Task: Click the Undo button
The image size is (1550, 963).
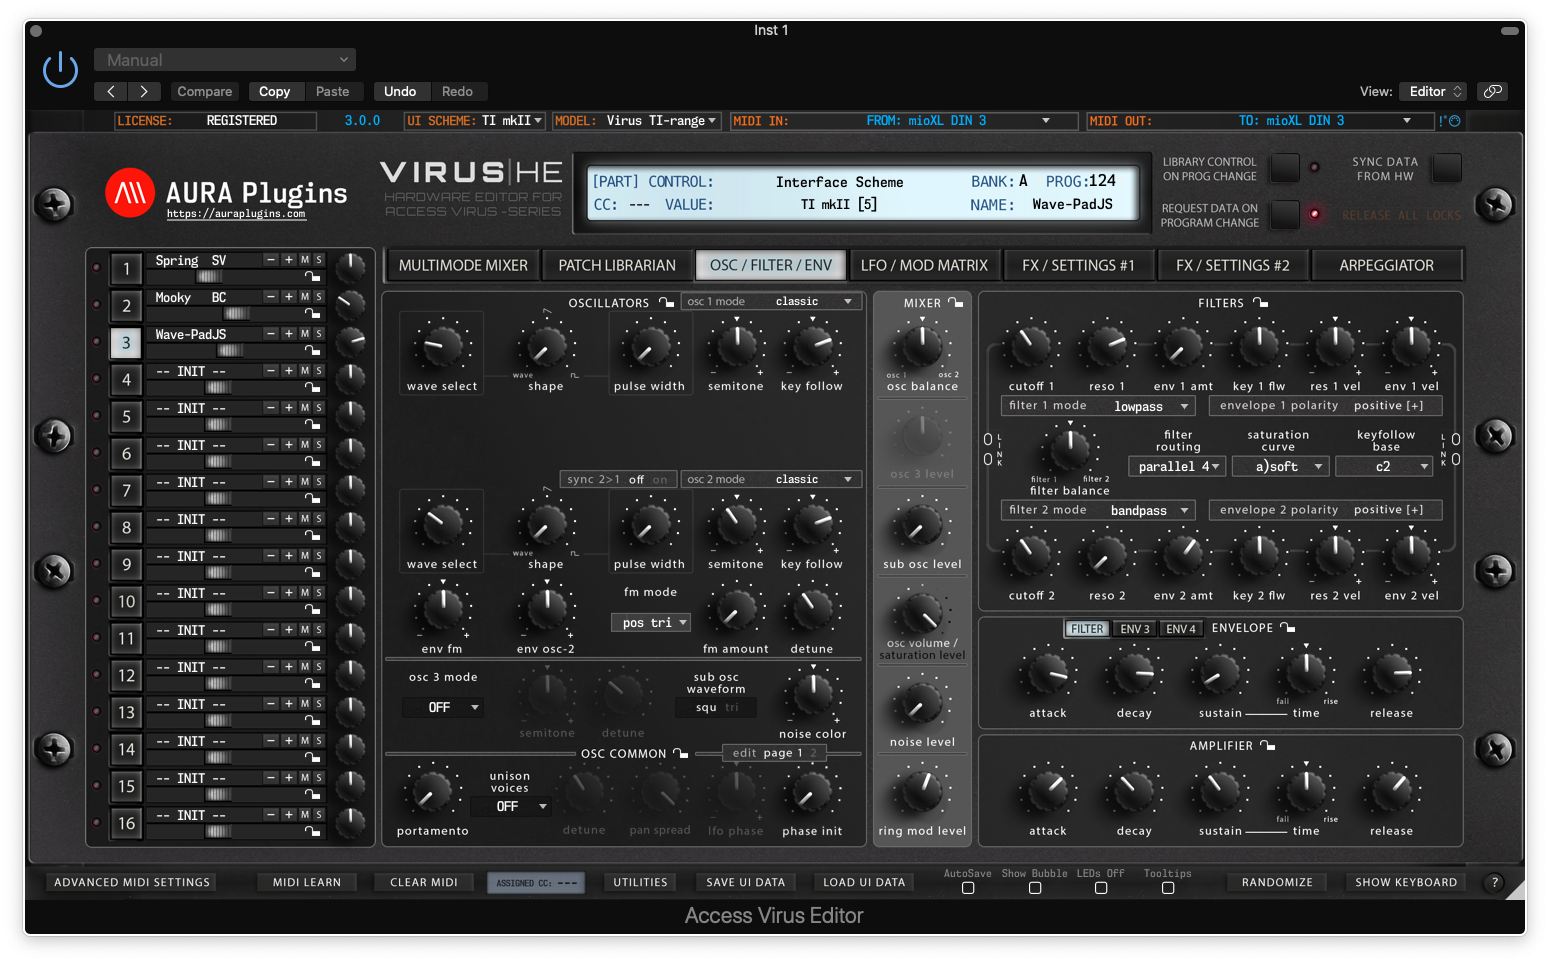Action: coord(400,91)
